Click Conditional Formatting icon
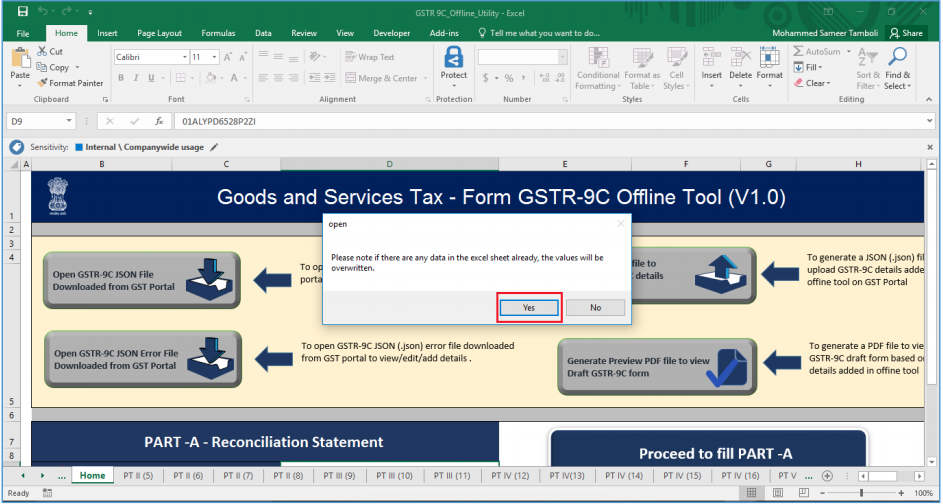 tap(598, 58)
